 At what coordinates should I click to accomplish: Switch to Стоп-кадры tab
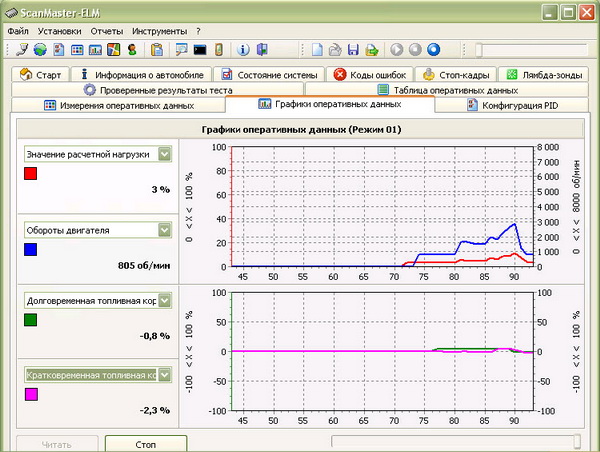click(456, 75)
